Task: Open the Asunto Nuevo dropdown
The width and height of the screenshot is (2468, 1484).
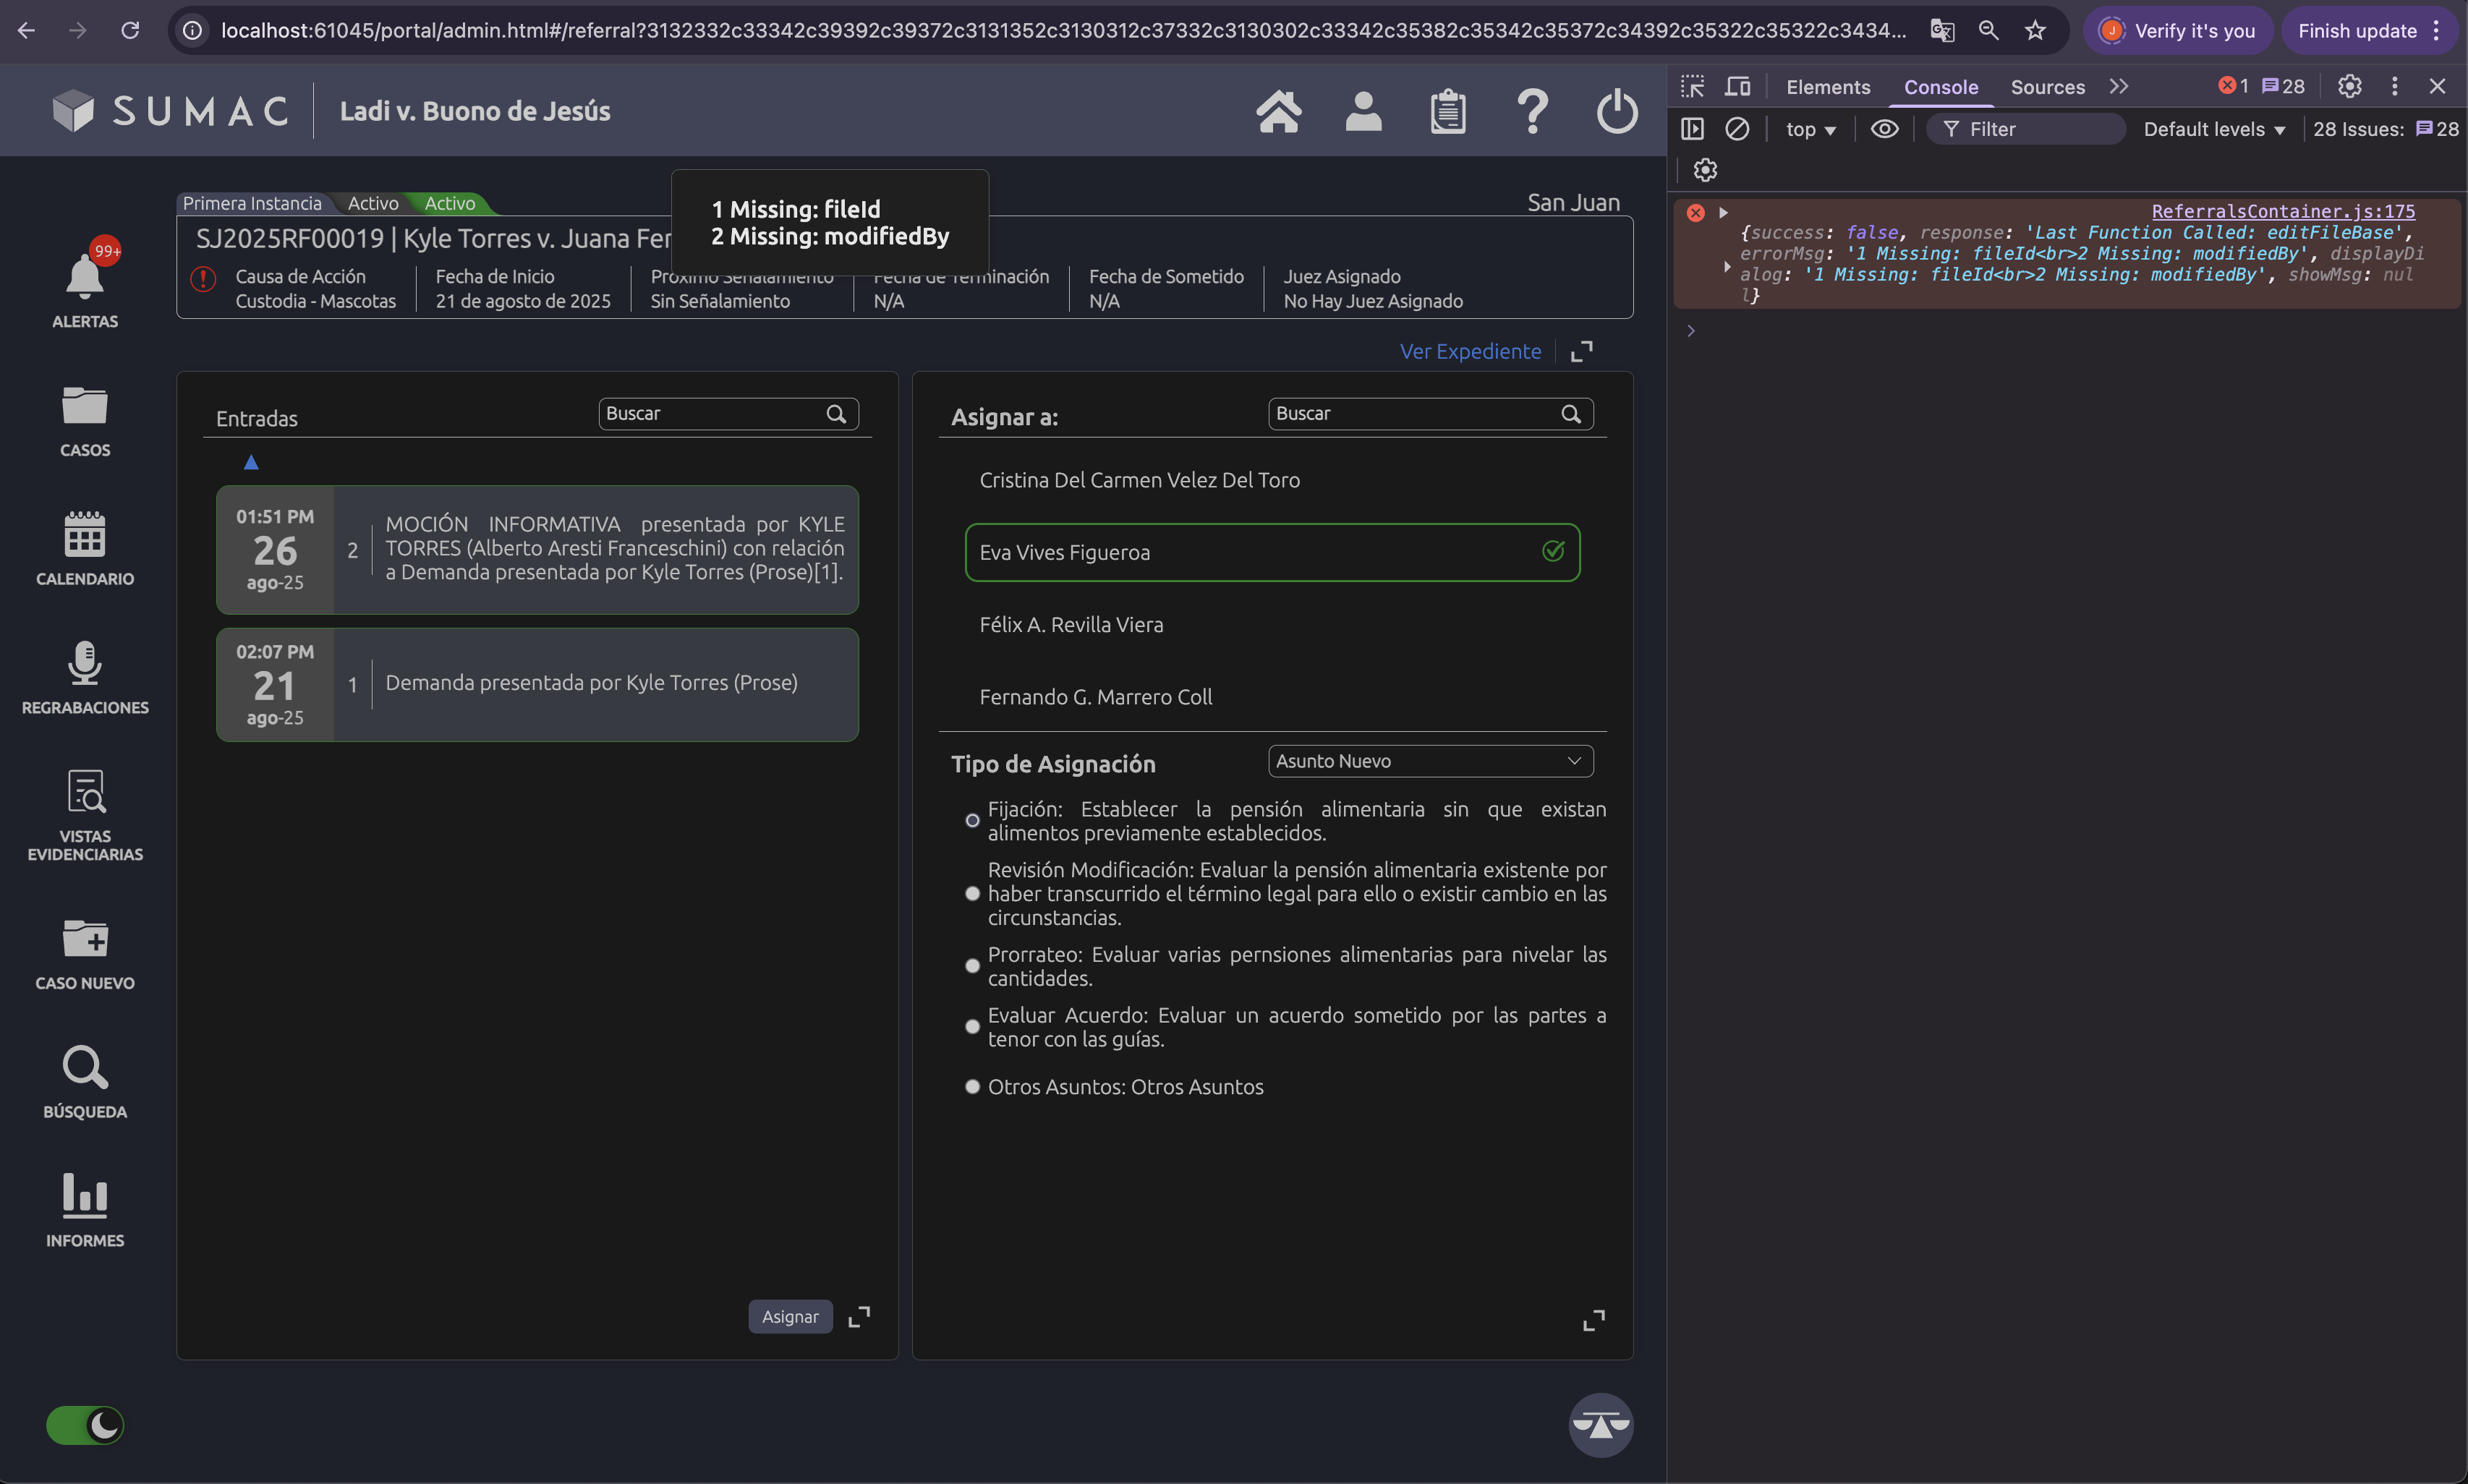Action: (1429, 761)
